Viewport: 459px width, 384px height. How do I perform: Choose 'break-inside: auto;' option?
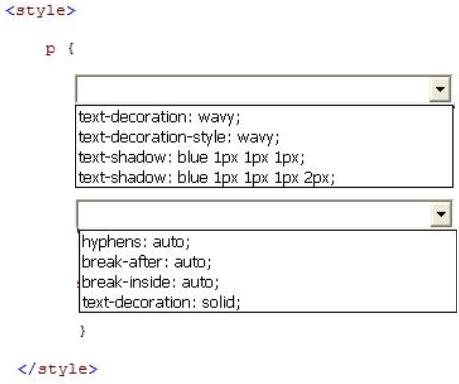point(150,282)
